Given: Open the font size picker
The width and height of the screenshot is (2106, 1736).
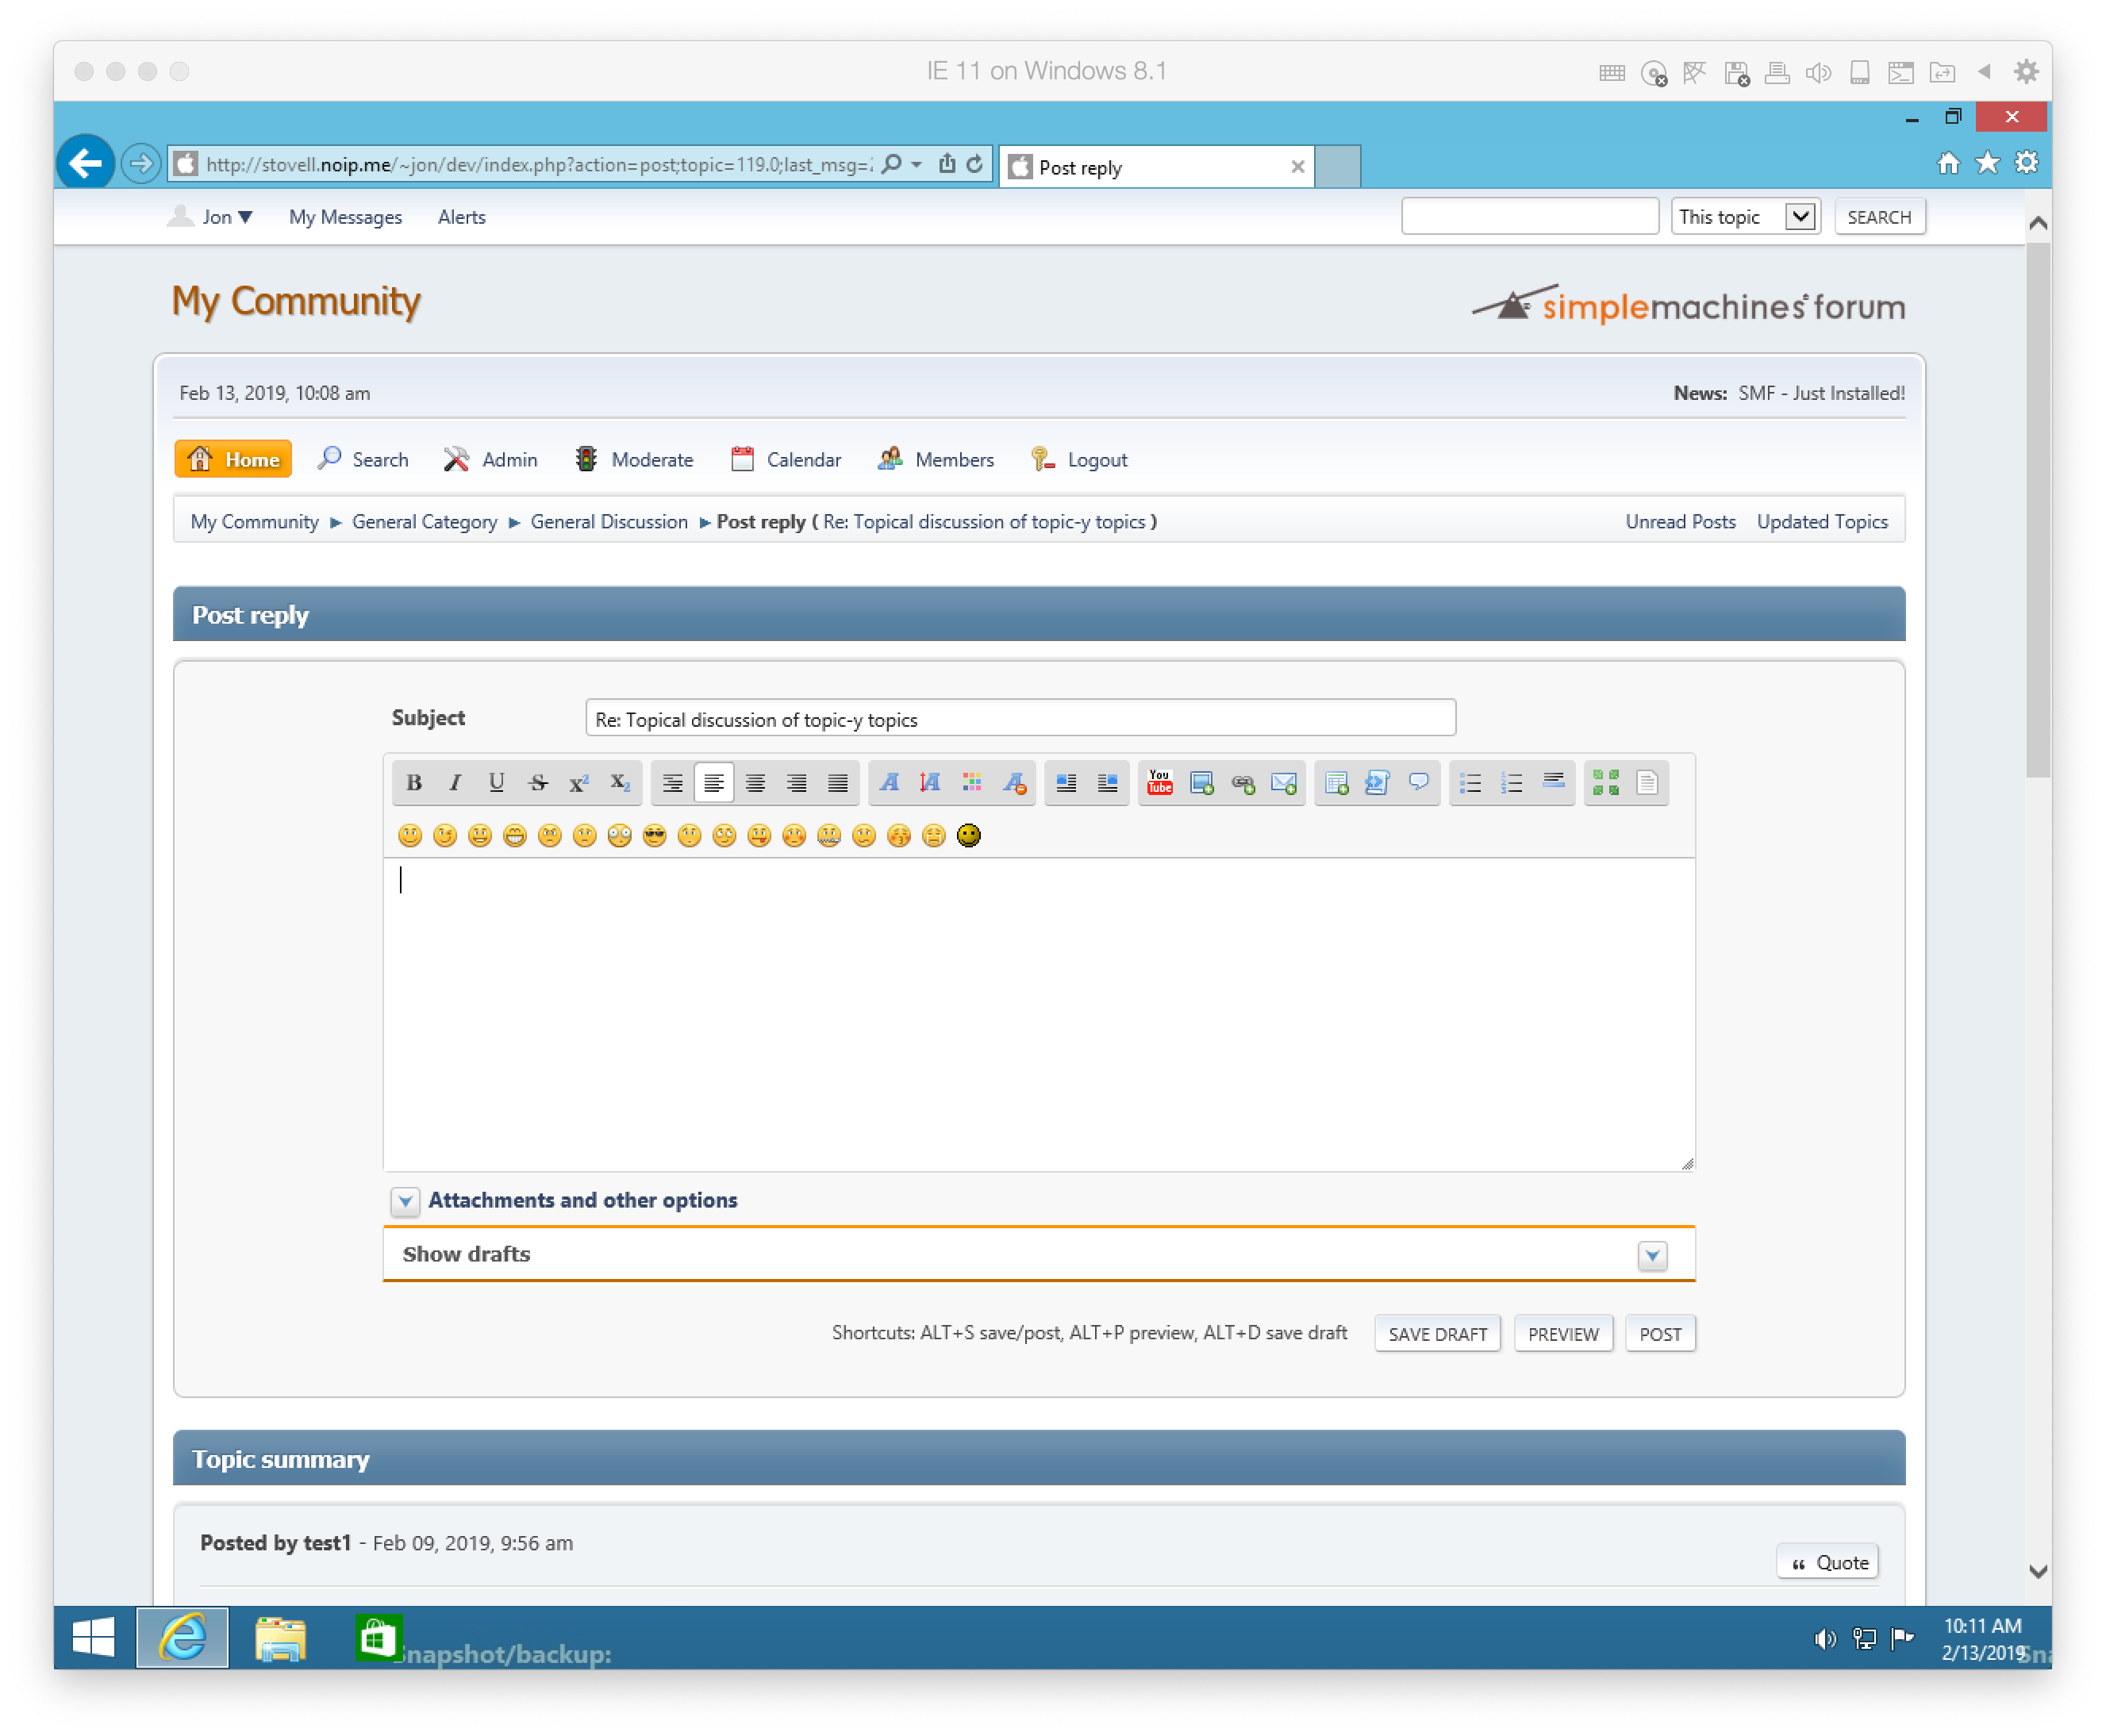Looking at the screenshot, I should [x=930, y=782].
